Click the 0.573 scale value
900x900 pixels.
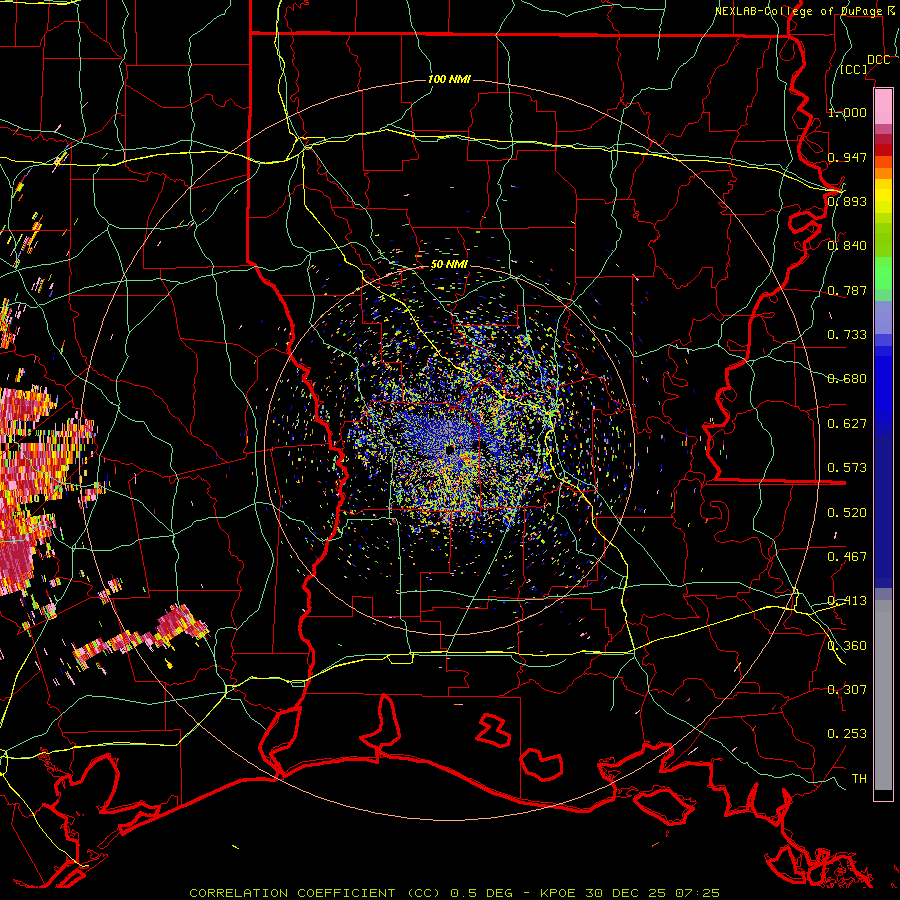[x=847, y=468]
